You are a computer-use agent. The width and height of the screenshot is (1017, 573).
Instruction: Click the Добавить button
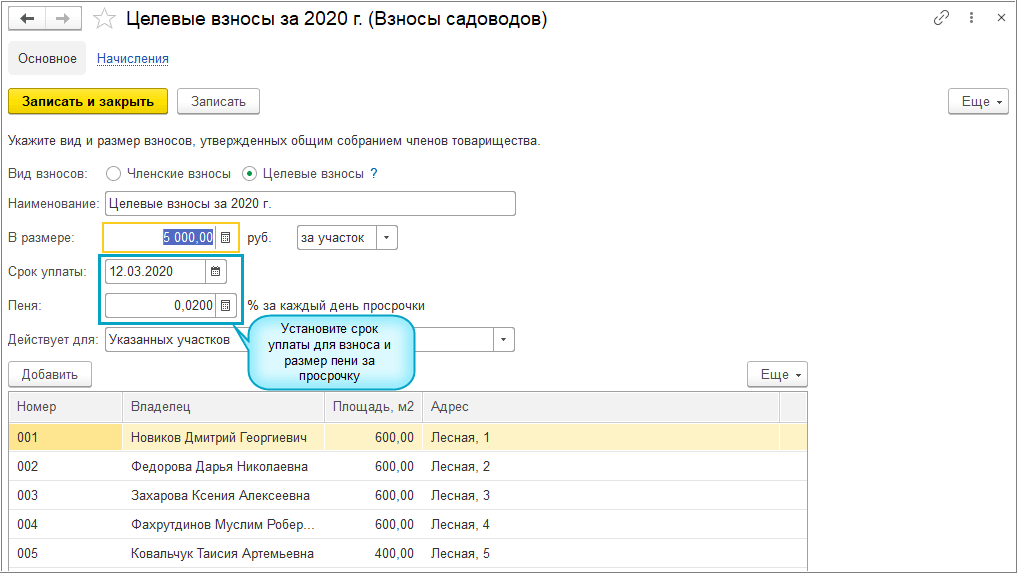(x=50, y=374)
